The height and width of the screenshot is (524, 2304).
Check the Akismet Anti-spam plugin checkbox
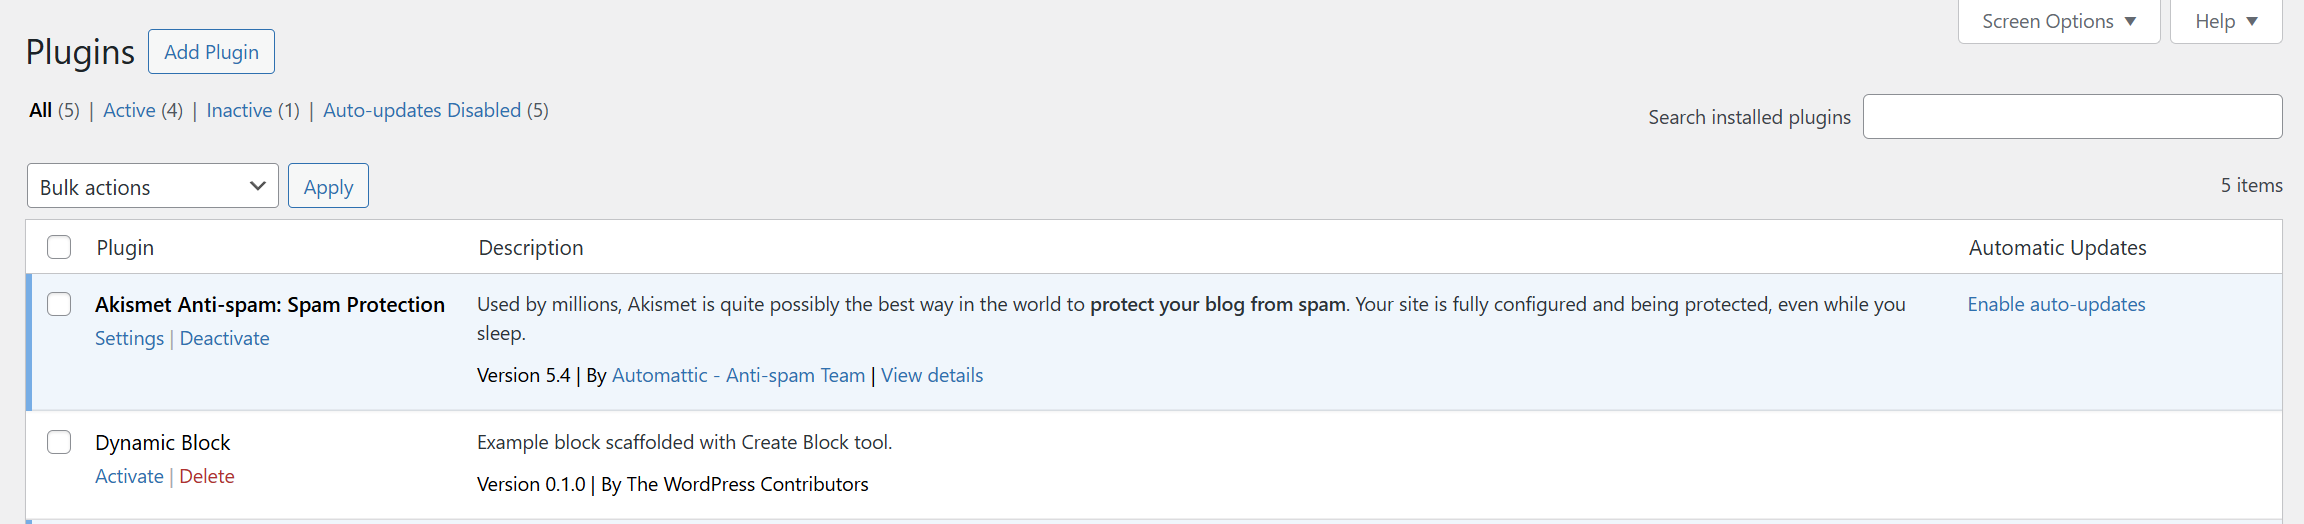(x=59, y=304)
